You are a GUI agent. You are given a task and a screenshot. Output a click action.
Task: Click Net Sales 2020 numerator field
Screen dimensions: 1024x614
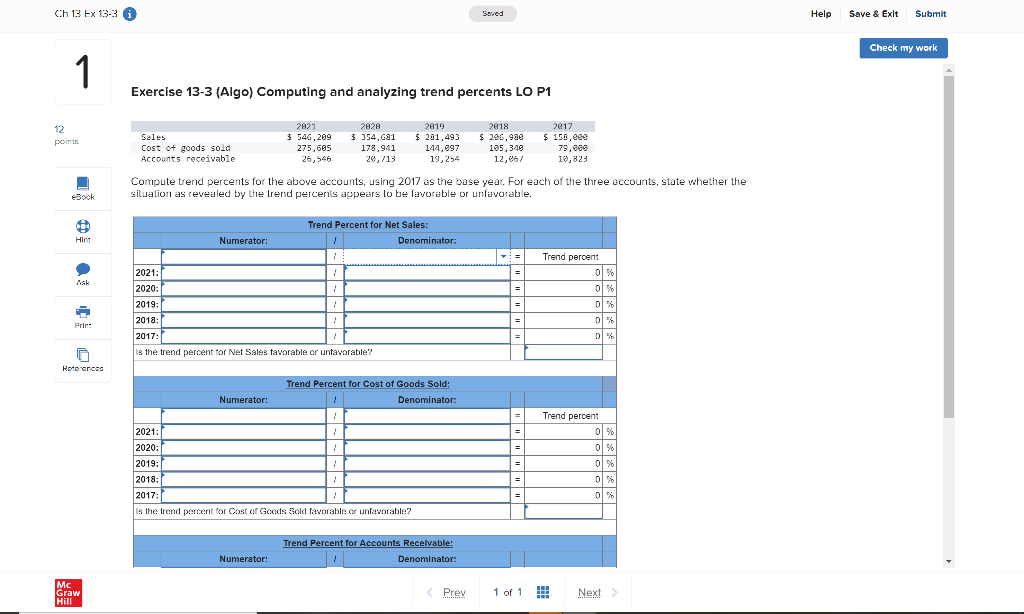[244, 289]
